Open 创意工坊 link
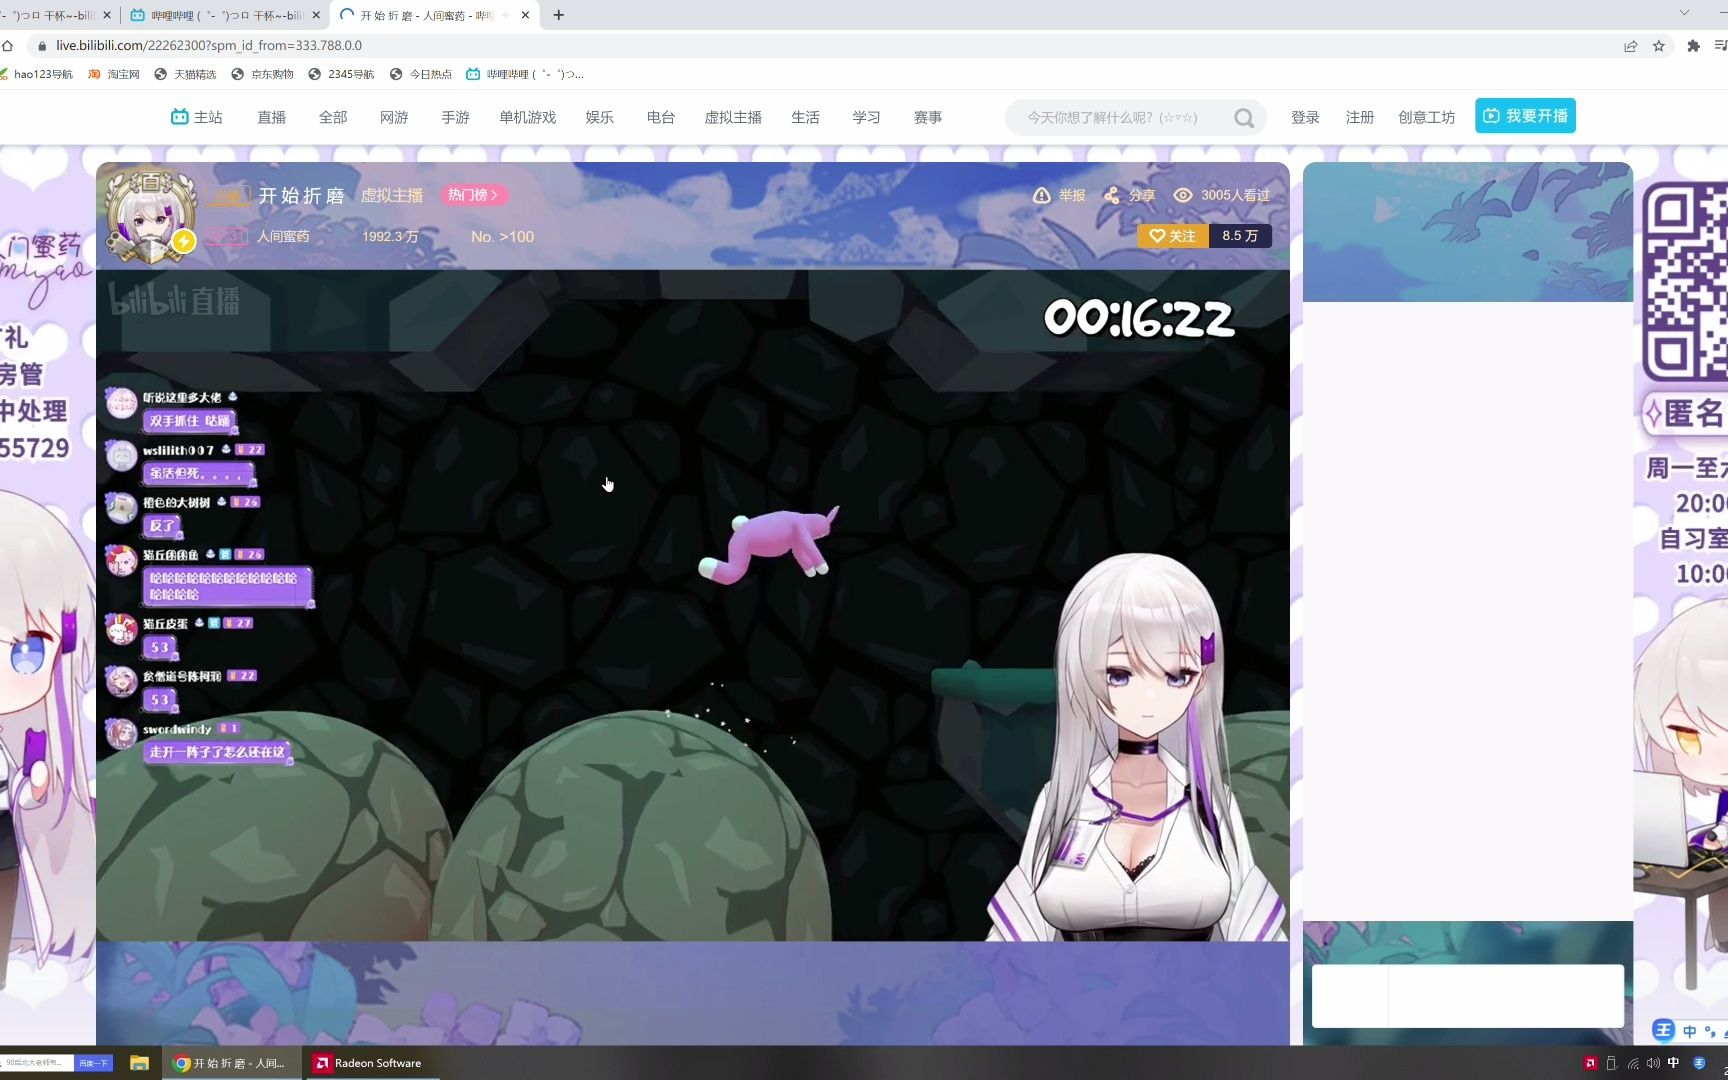The height and width of the screenshot is (1080, 1728). (1427, 117)
